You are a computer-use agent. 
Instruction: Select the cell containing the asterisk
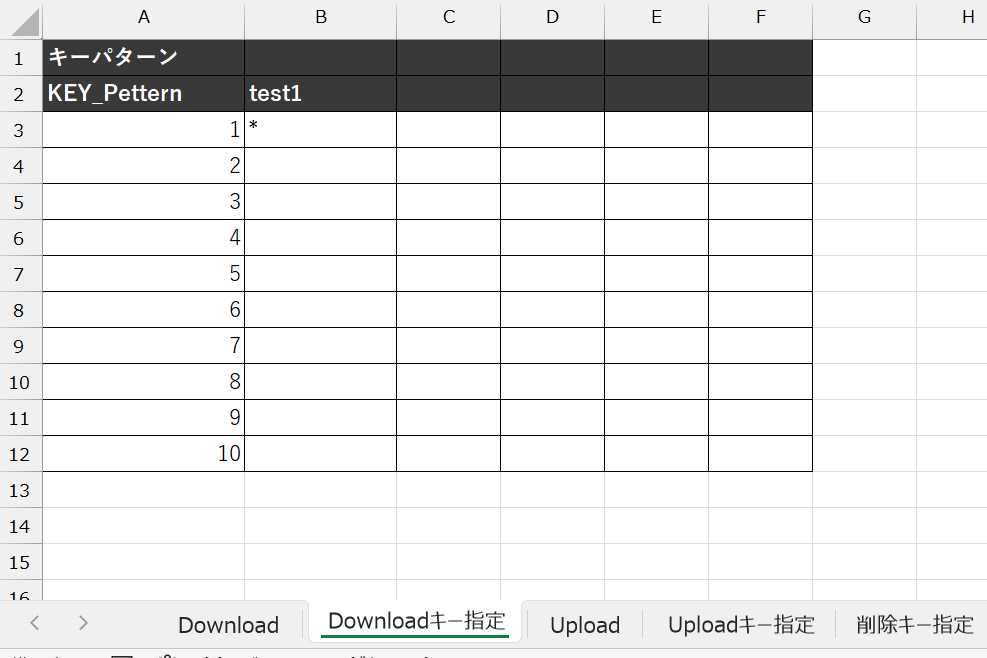320,130
